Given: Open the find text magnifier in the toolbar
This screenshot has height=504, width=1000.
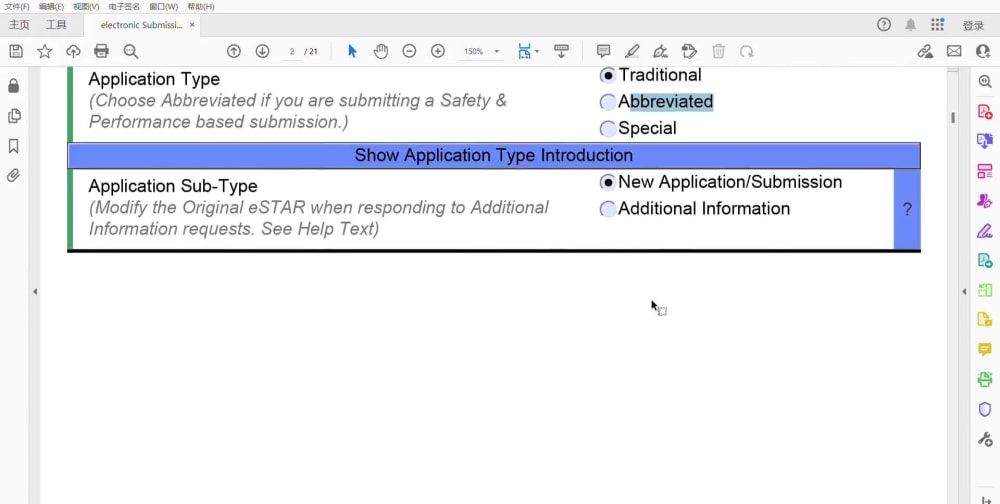Looking at the screenshot, I should [x=131, y=51].
